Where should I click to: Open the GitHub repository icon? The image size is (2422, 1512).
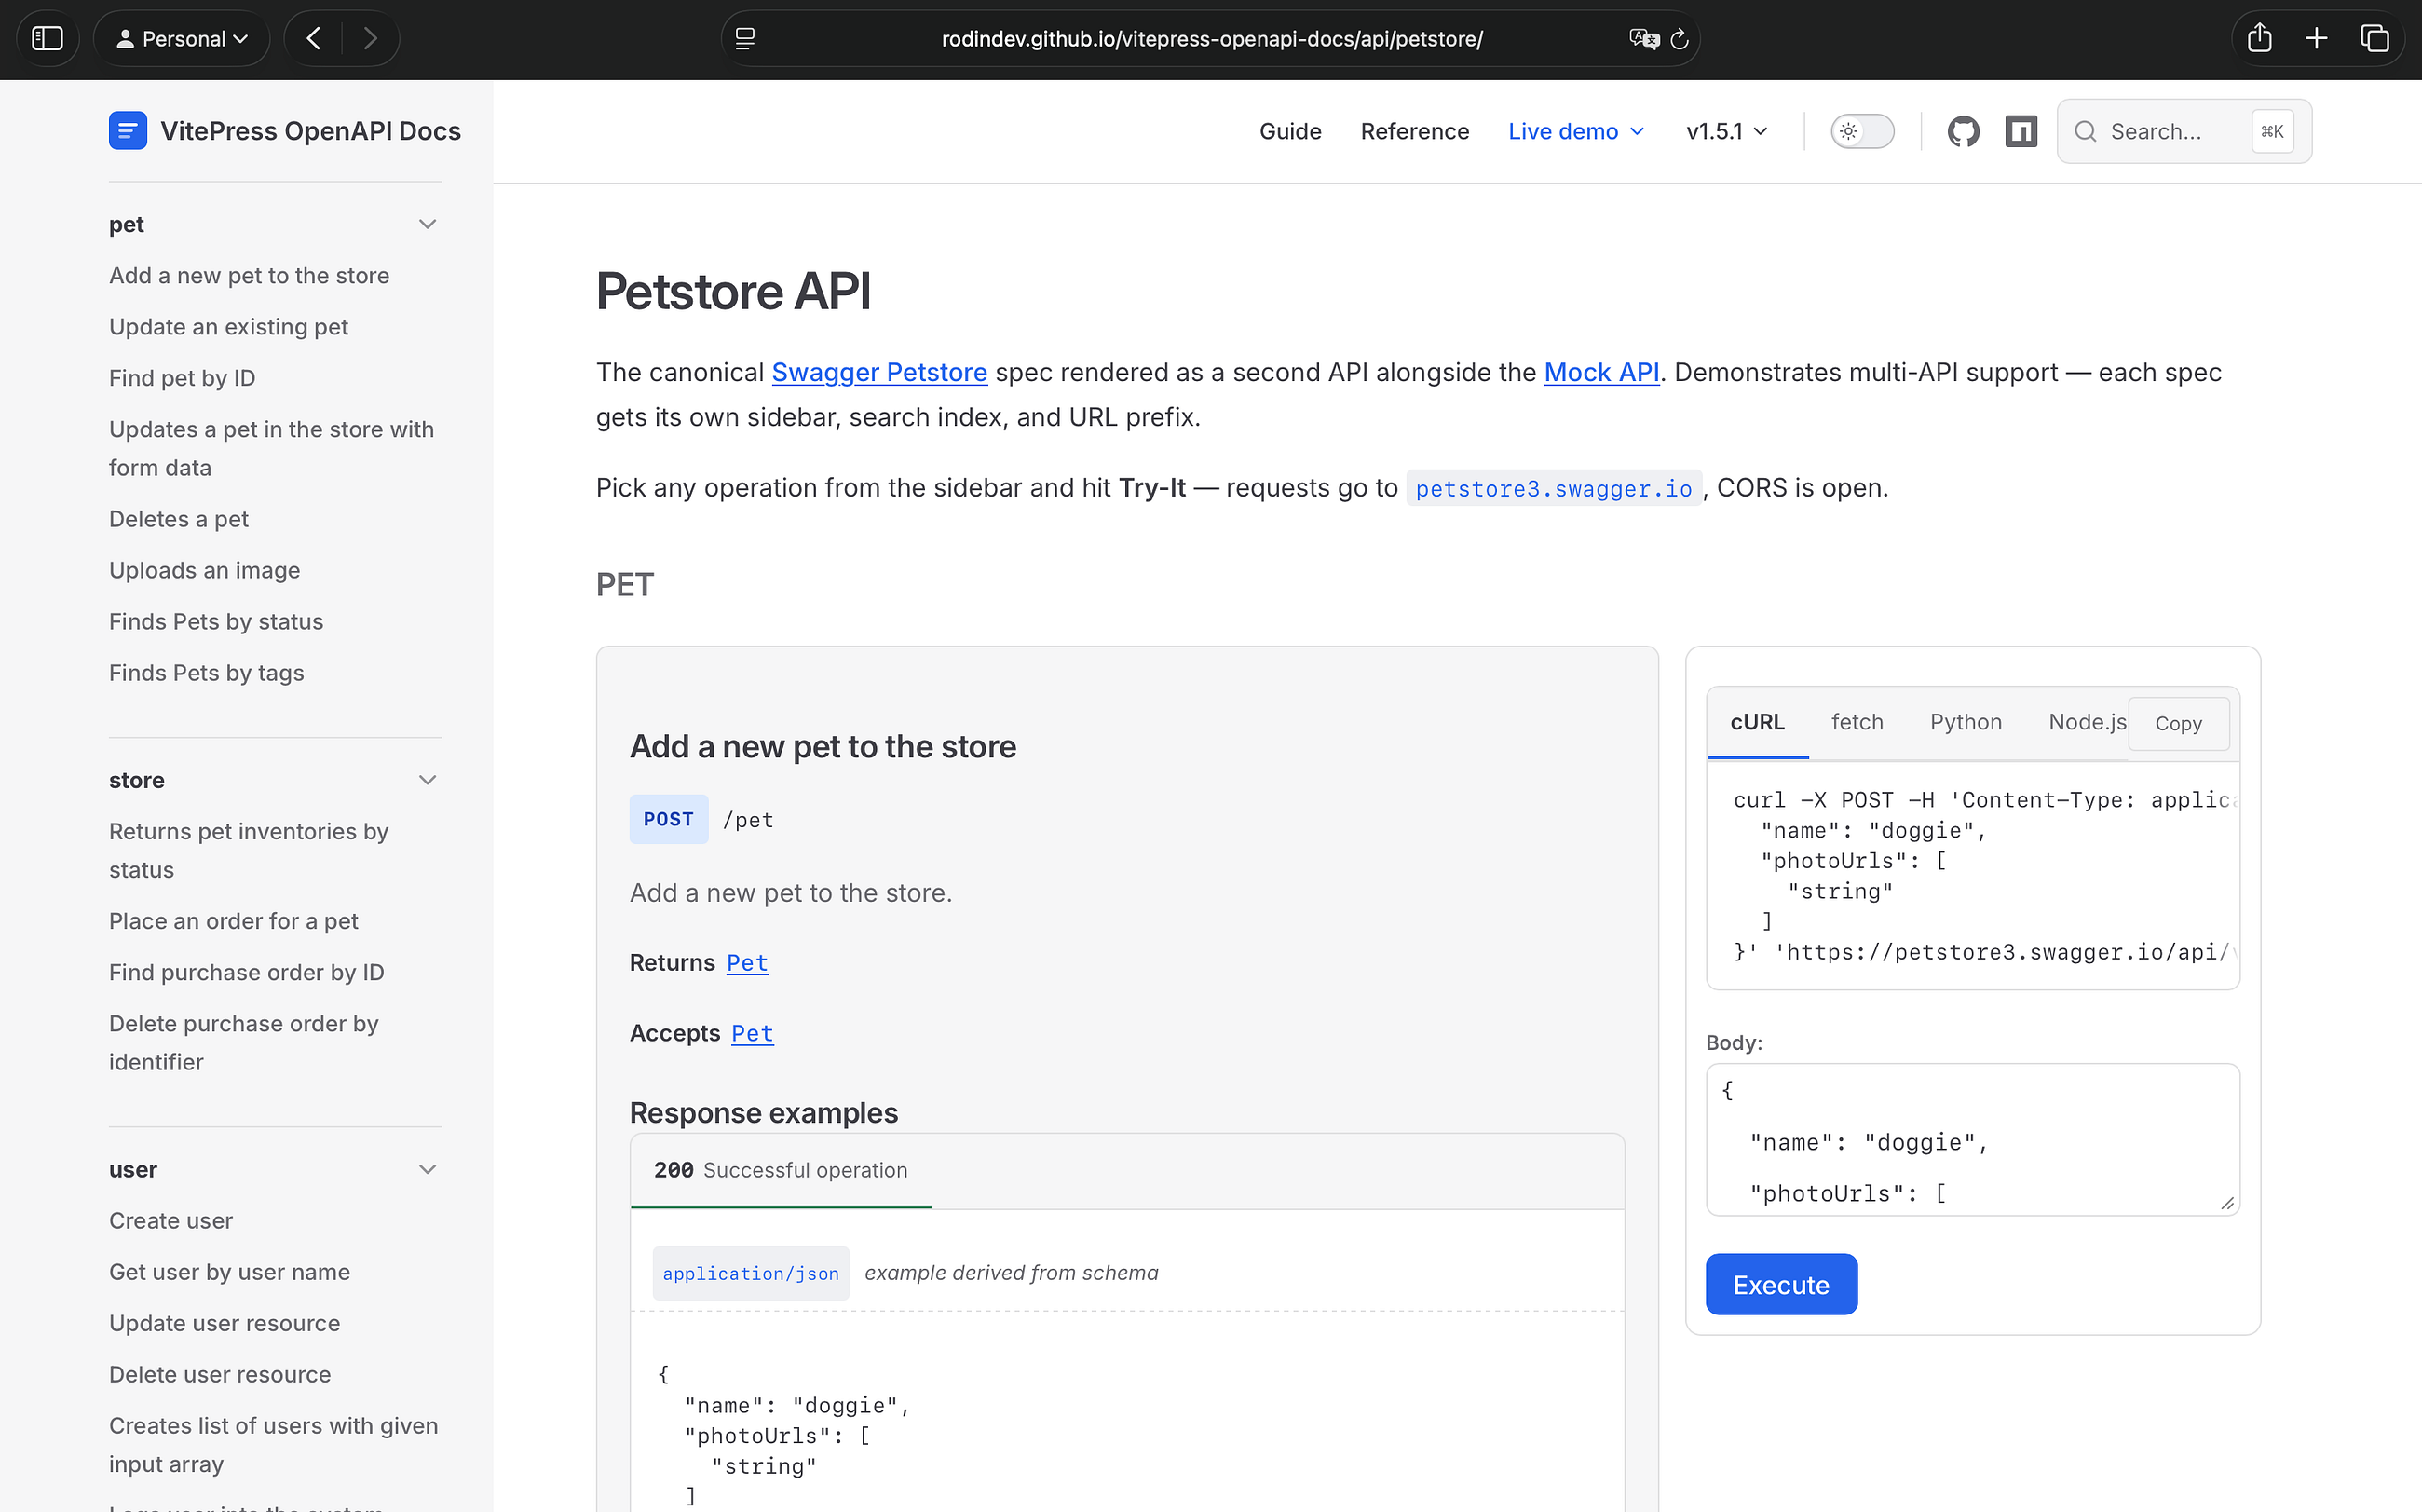point(1963,131)
